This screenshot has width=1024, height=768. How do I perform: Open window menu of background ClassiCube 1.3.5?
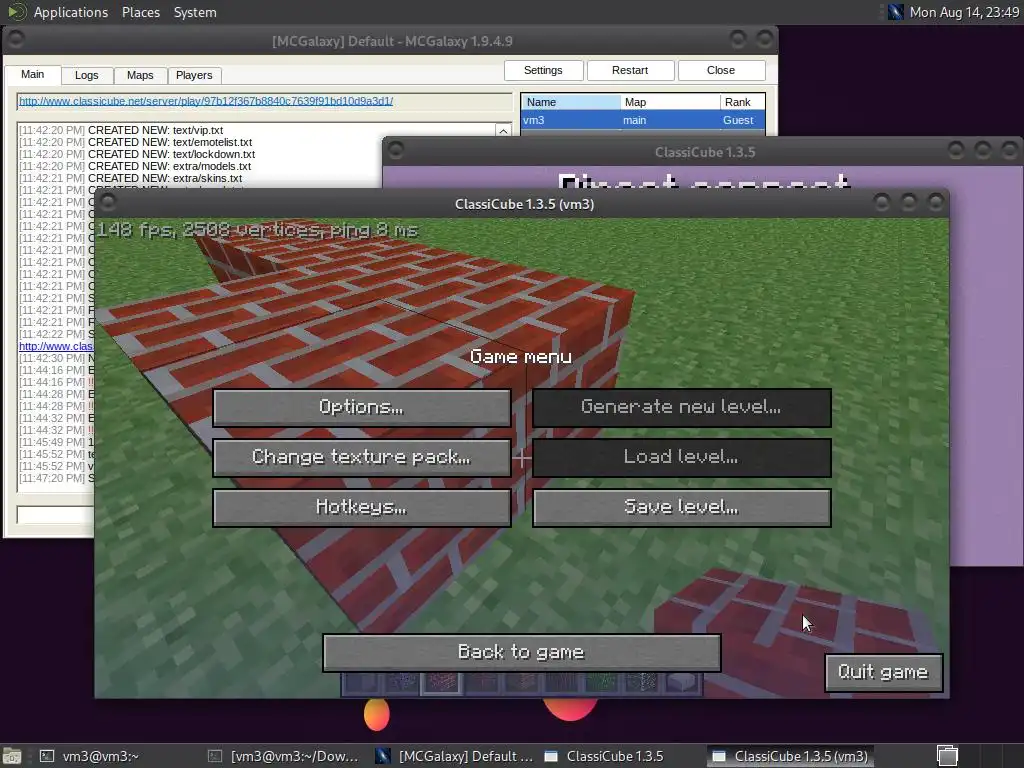tap(396, 150)
